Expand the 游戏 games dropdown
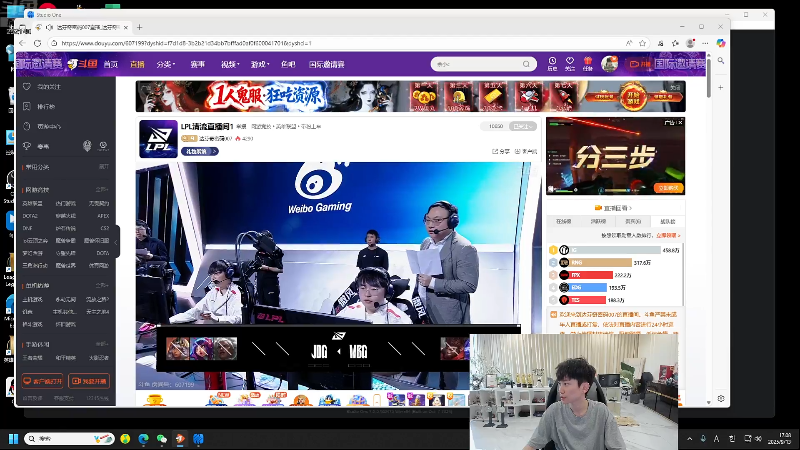The height and width of the screenshot is (450, 800). point(260,64)
